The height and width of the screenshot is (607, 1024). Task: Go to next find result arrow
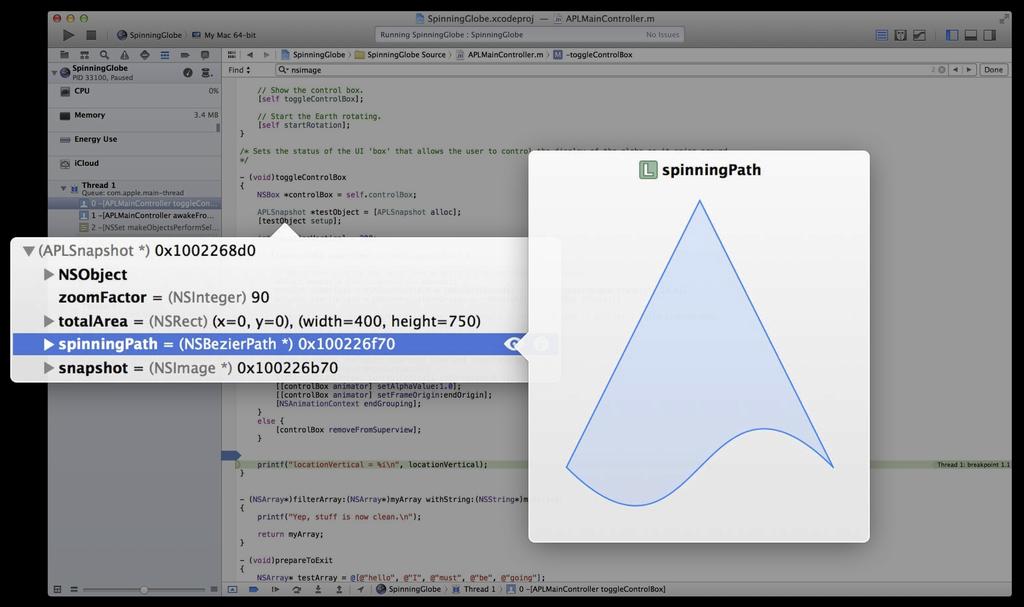[x=969, y=70]
